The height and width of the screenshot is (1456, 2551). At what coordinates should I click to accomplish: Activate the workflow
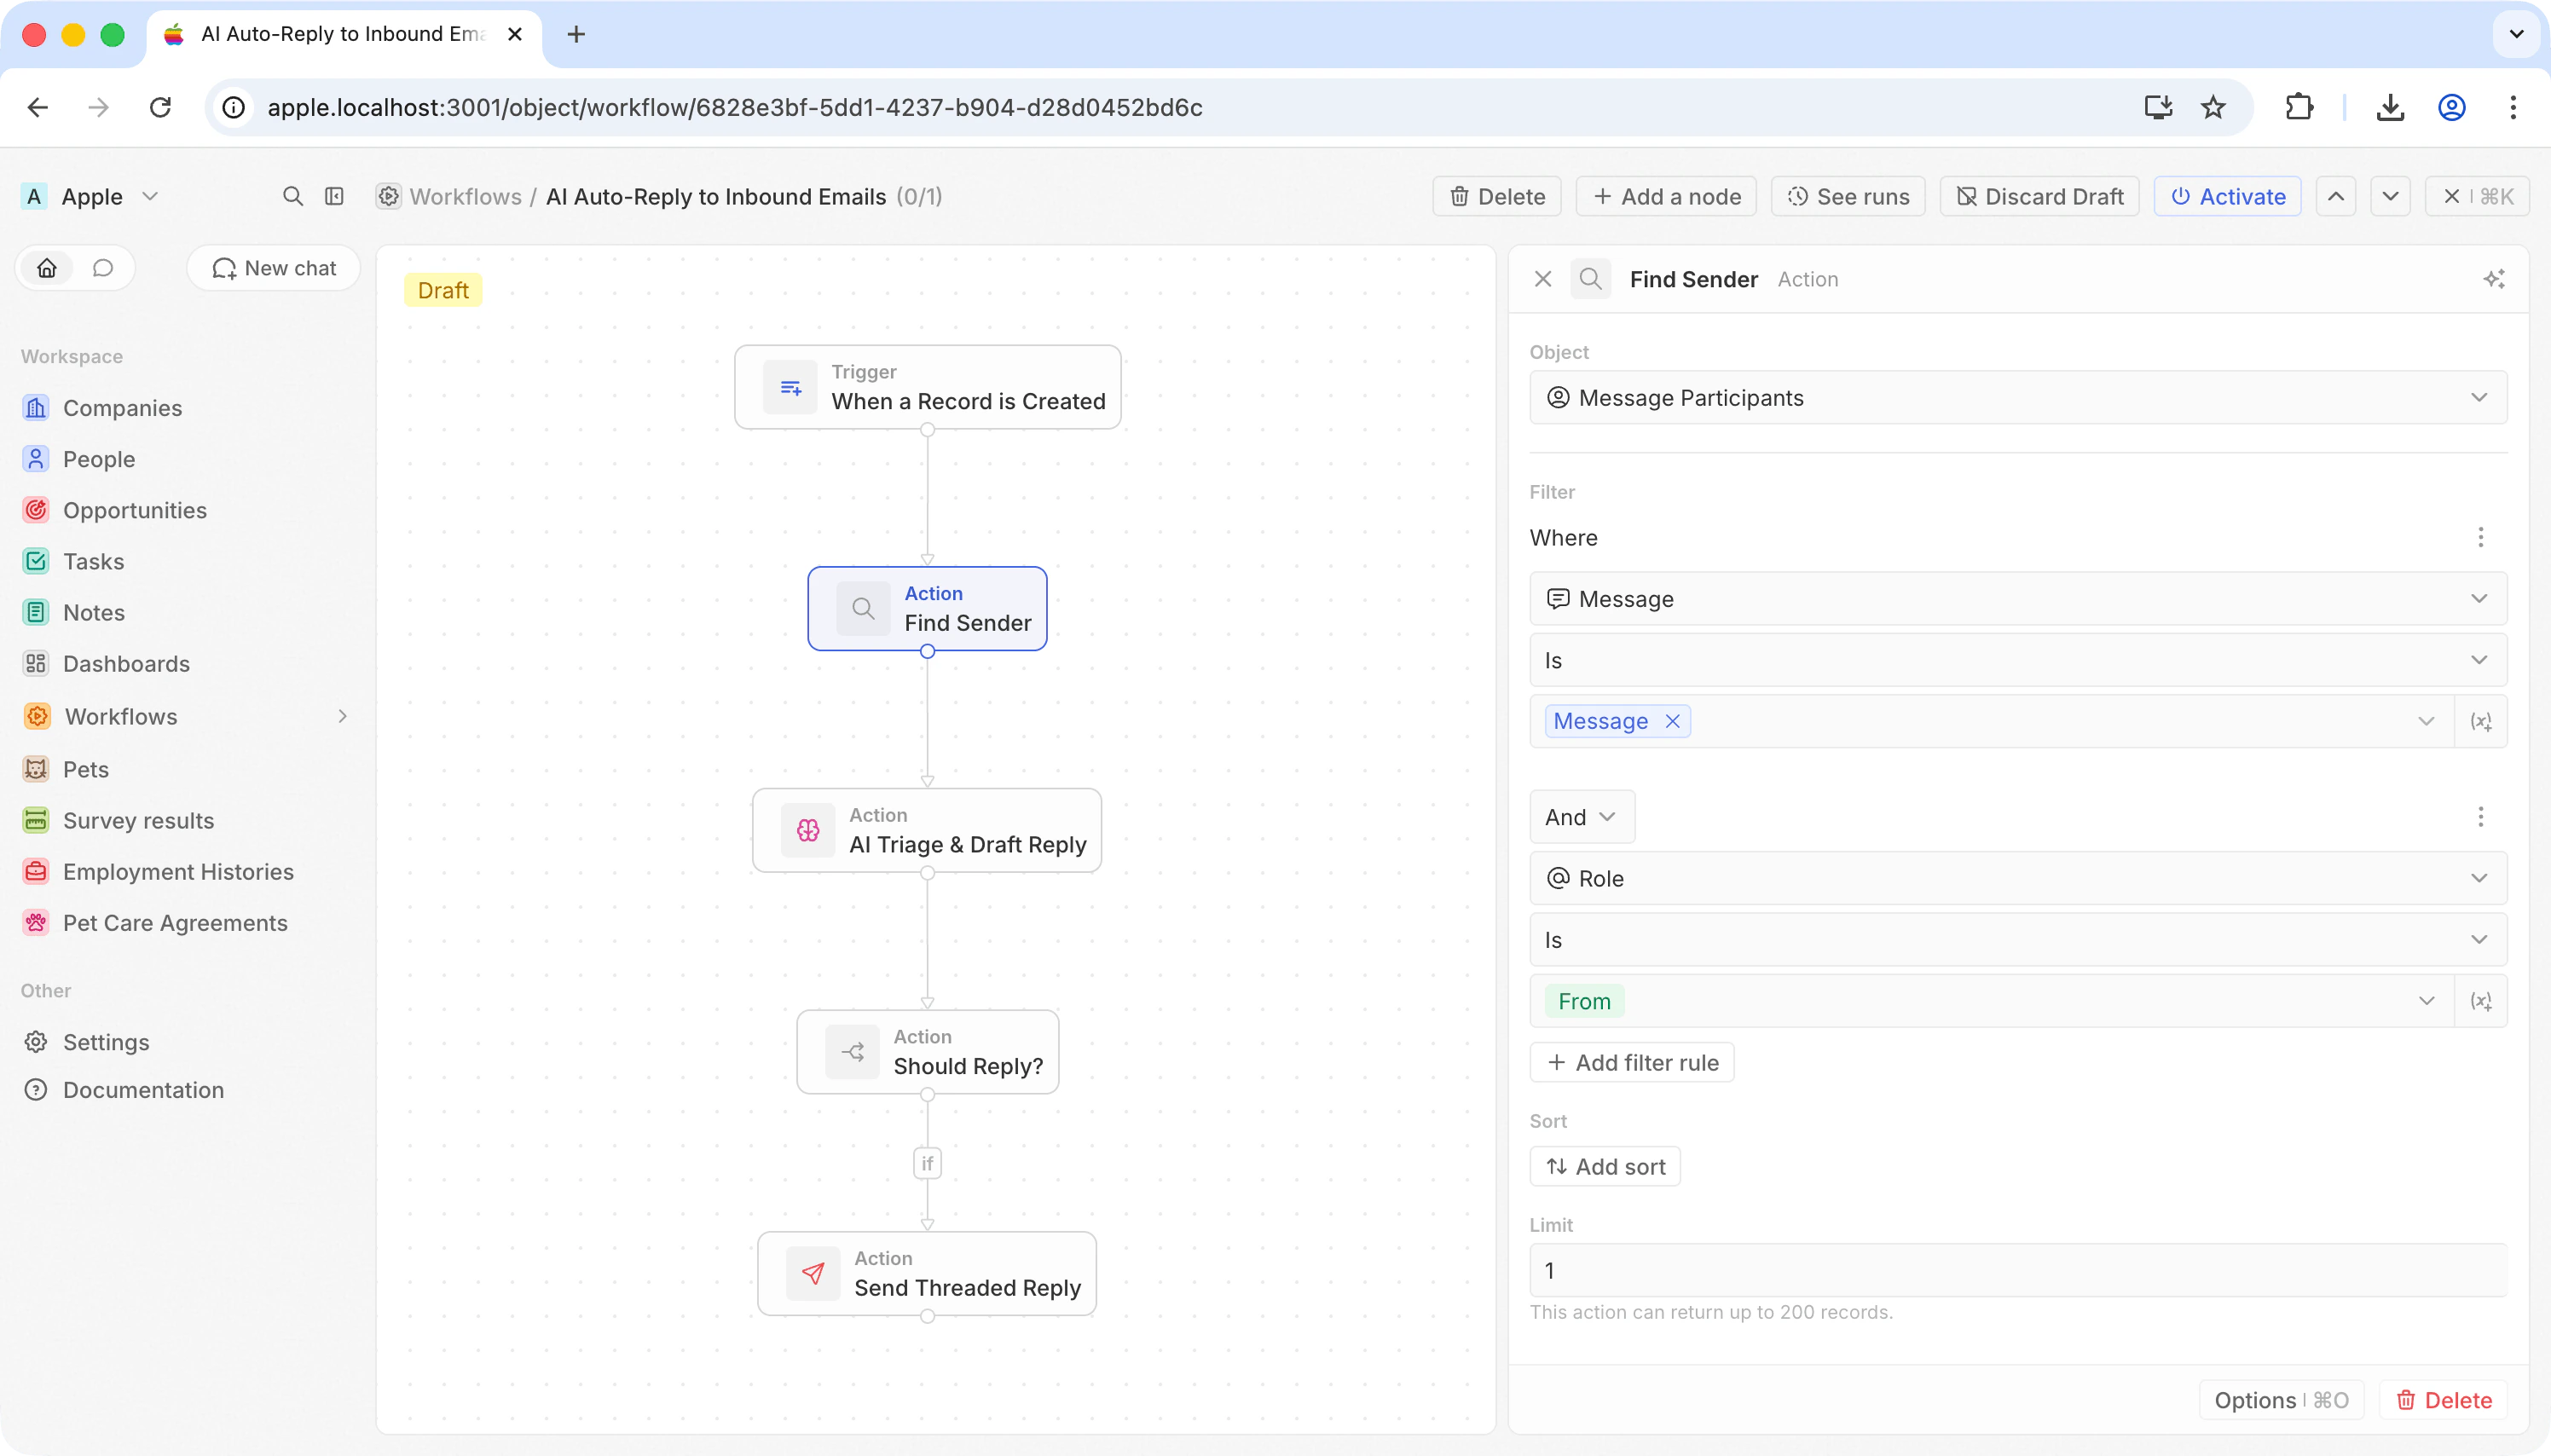click(x=2227, y=196)
